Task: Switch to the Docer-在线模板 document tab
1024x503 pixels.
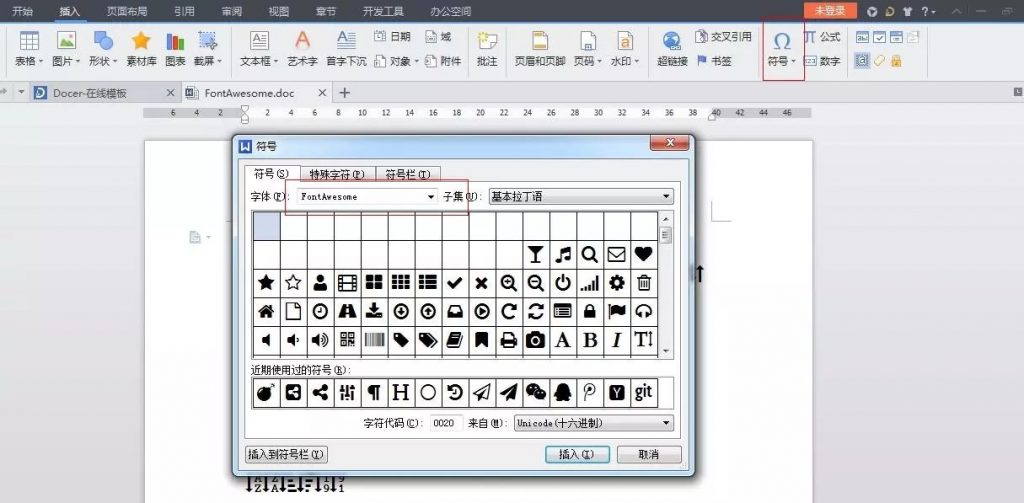Action: coord(89,93)
